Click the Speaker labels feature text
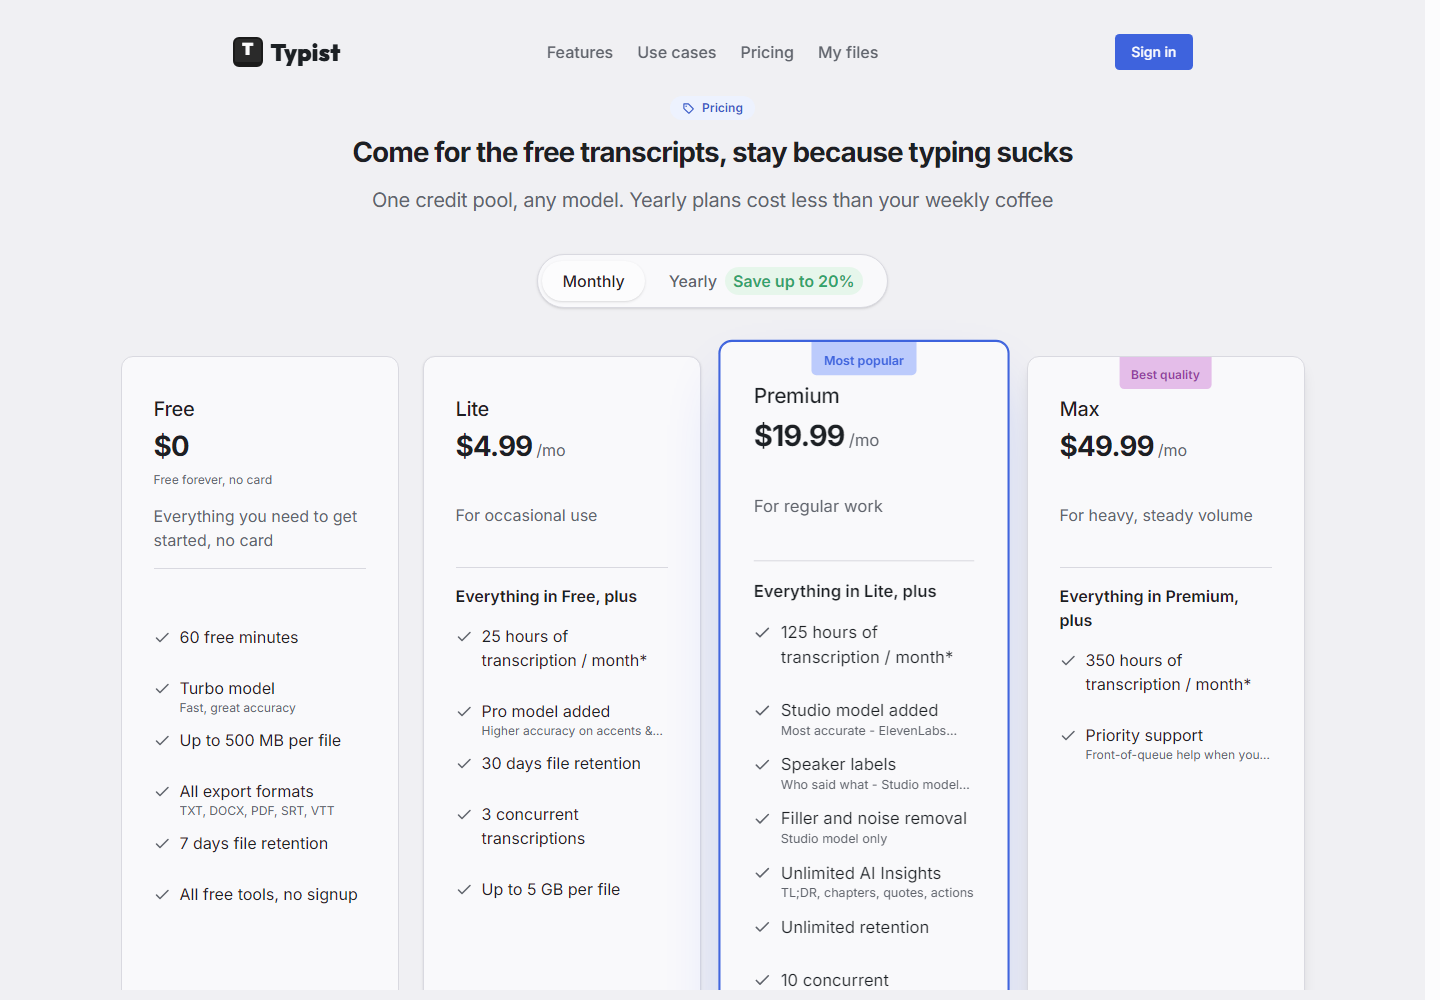 [x=839, y=764]
